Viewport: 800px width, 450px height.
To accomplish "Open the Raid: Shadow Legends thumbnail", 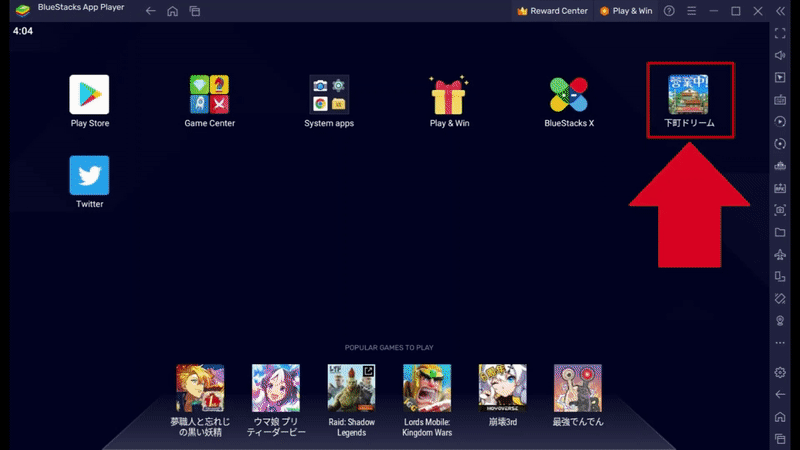I will coord(351,388).
